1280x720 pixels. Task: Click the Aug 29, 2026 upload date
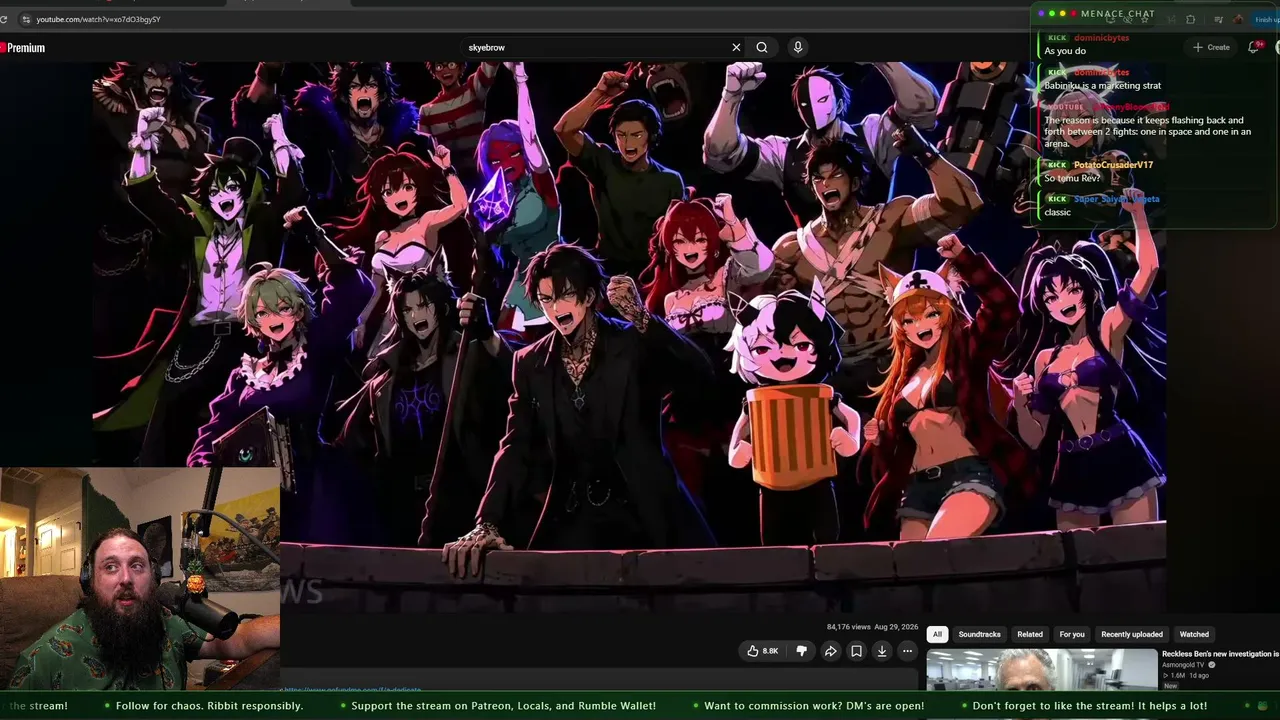(896, 627)
